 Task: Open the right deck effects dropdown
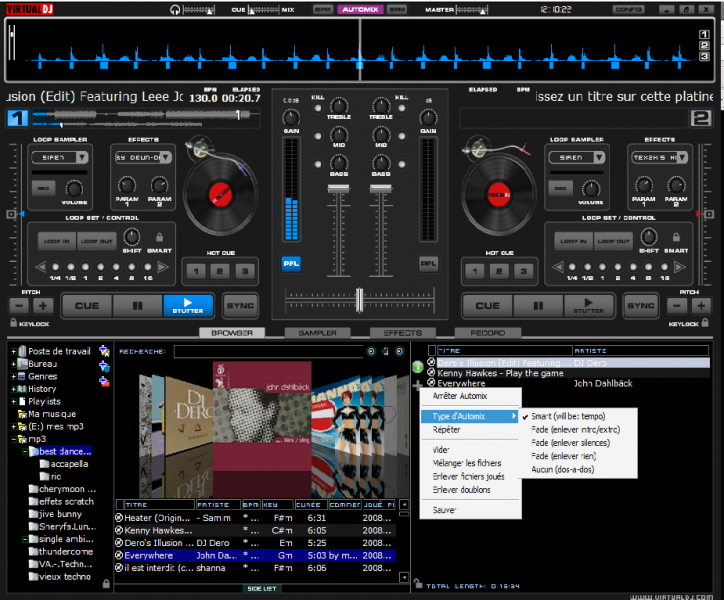click(659, 157)
